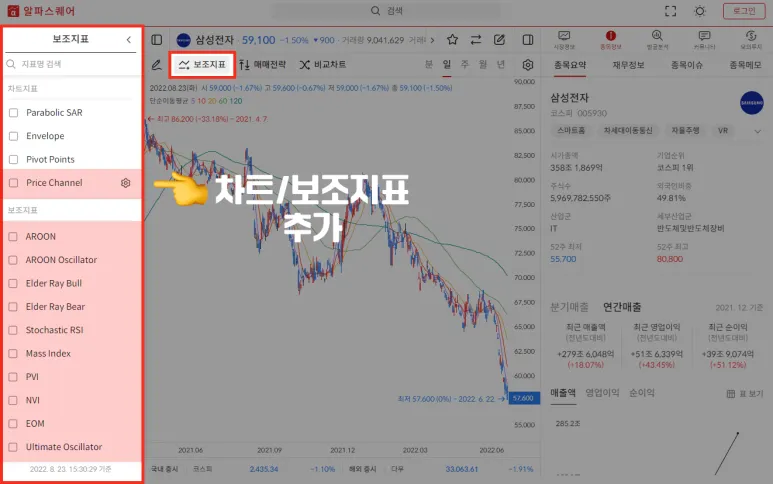Click the 차세대이동통신 theme tag
This screenshot has height=484, width=773.
(x=628, y=131)
